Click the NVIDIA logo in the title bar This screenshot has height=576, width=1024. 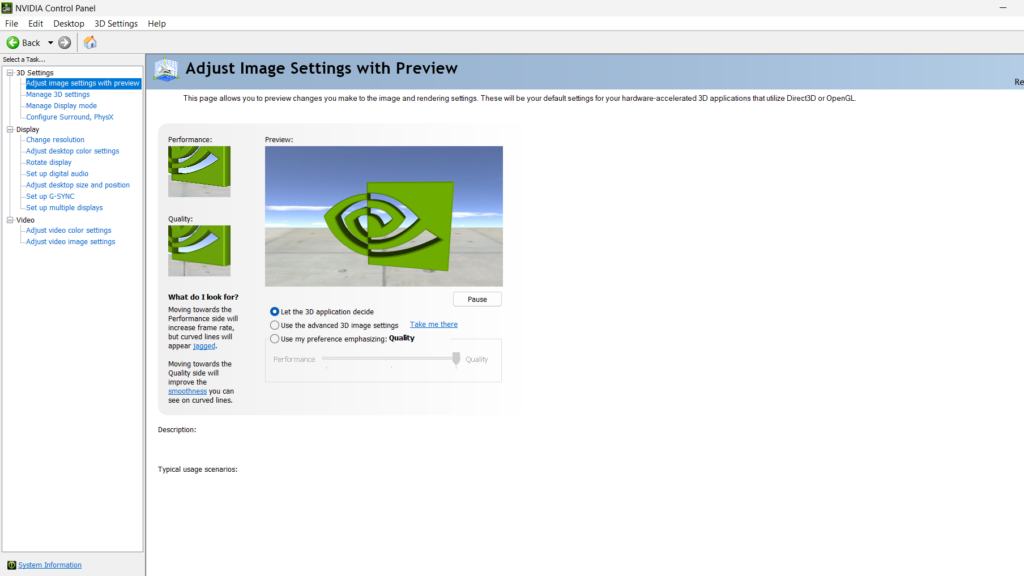(8, 7)
